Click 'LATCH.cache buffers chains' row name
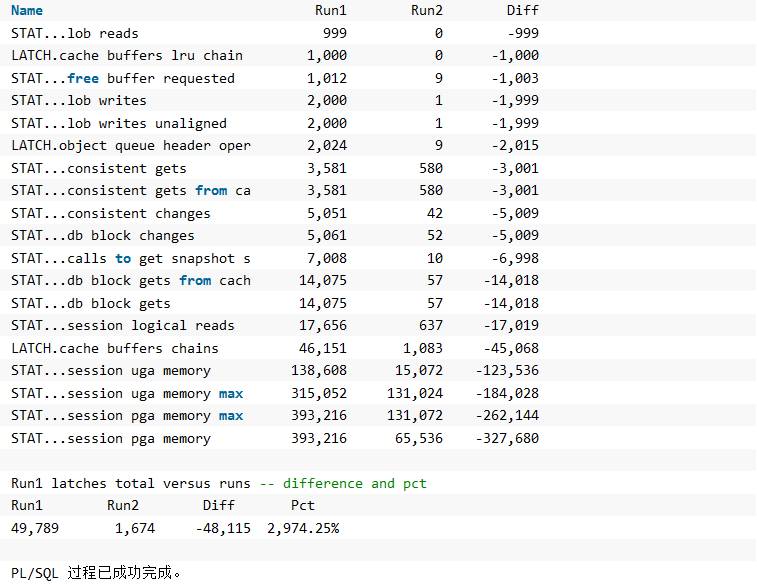The height and width of the screenshot is (584, 757). point(114,348)
